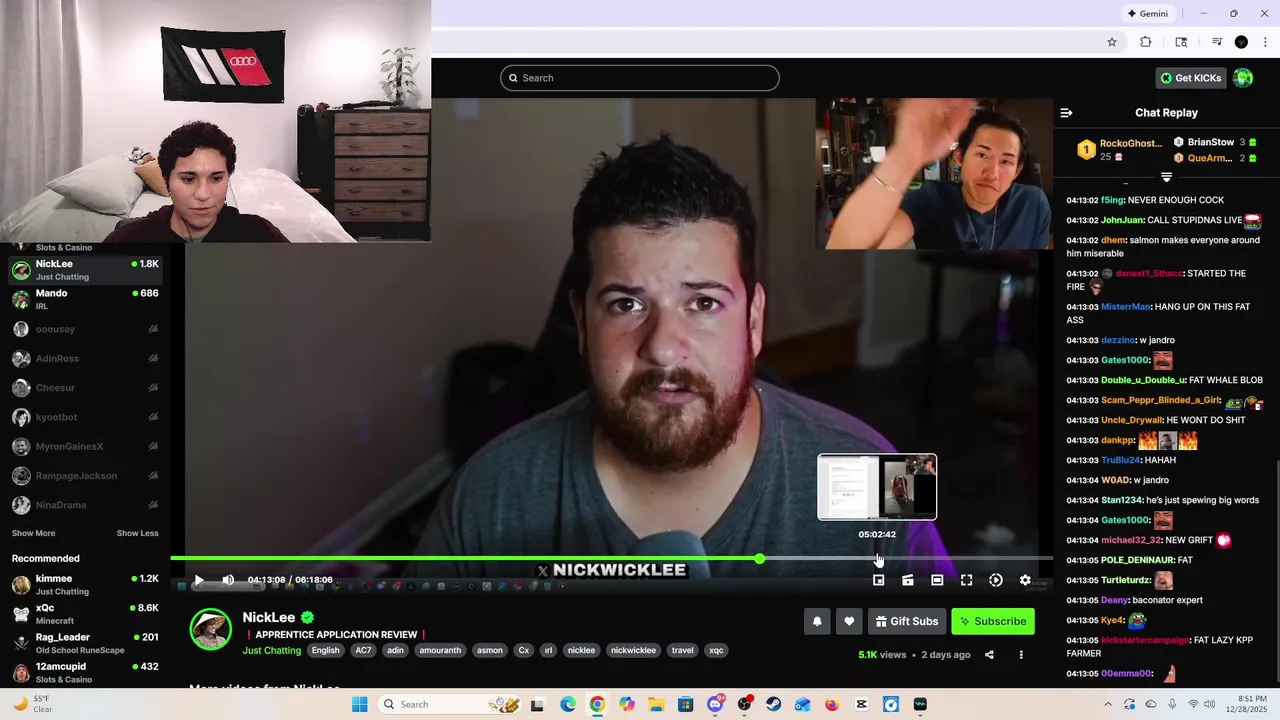Viewport: 1280px width, 720px height.
Task: Select the English tag
Action: pos(325,650)
